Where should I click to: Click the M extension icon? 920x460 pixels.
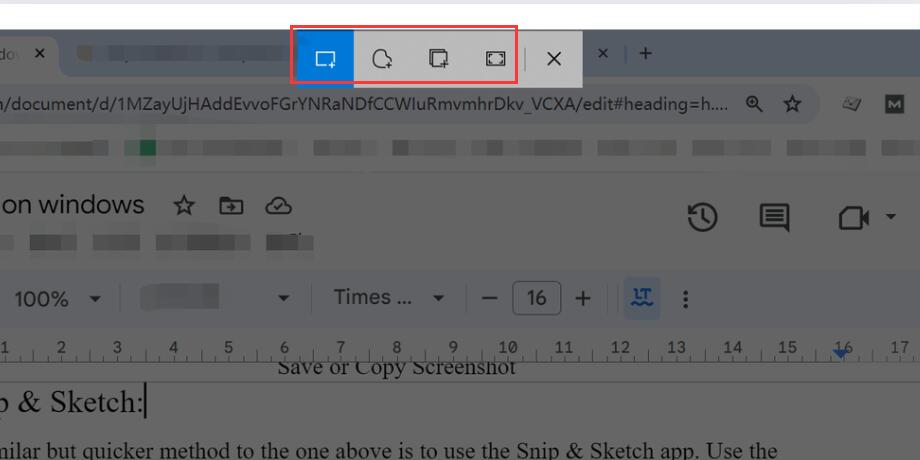(x=894, y=104)
